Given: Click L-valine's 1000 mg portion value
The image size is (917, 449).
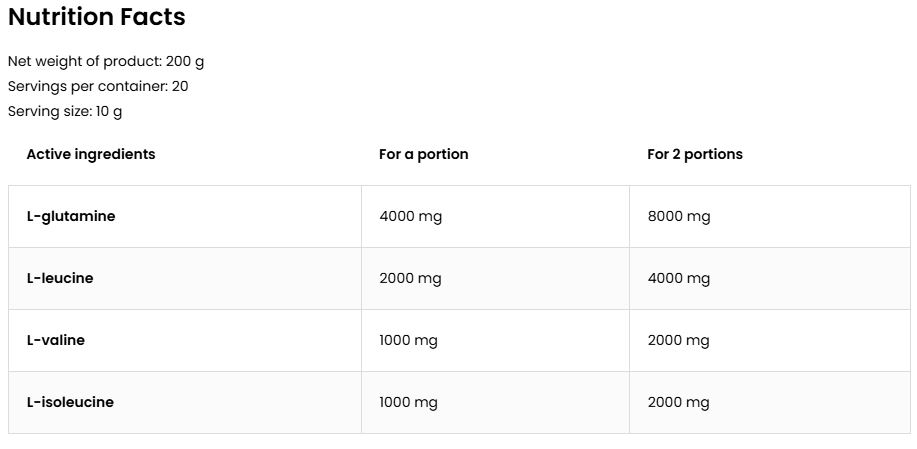Looking at the screenshot, I should pyautogui.click(x=409, y=340).
